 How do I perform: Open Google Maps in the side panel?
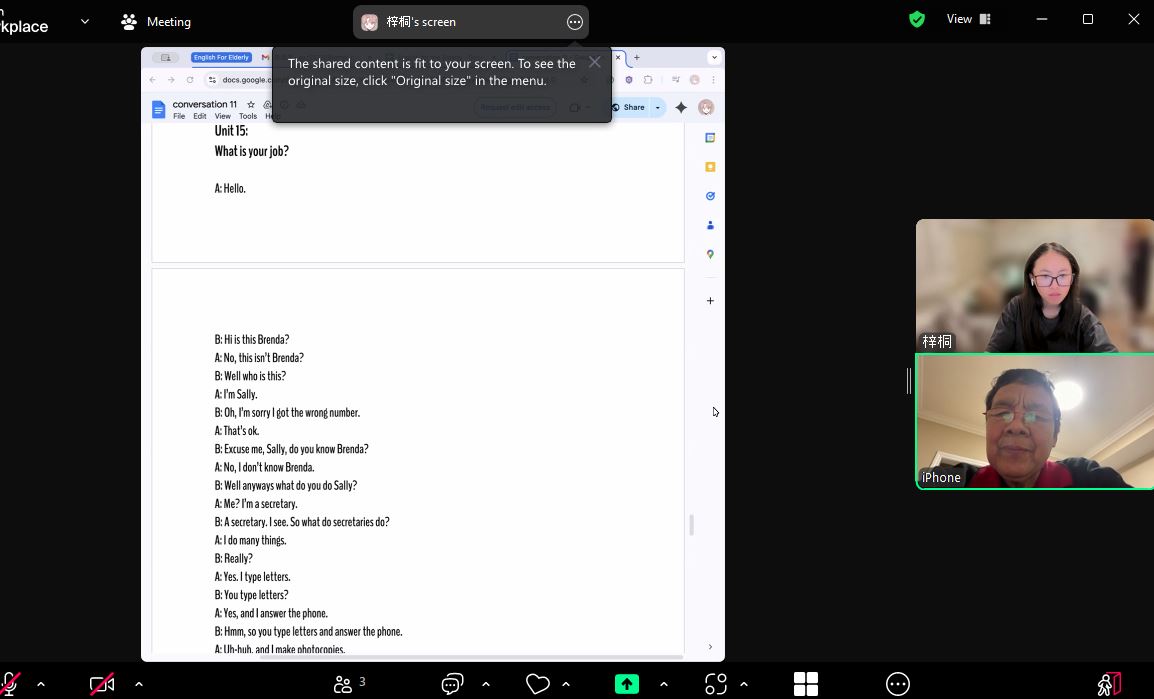[x=710, y=254]
